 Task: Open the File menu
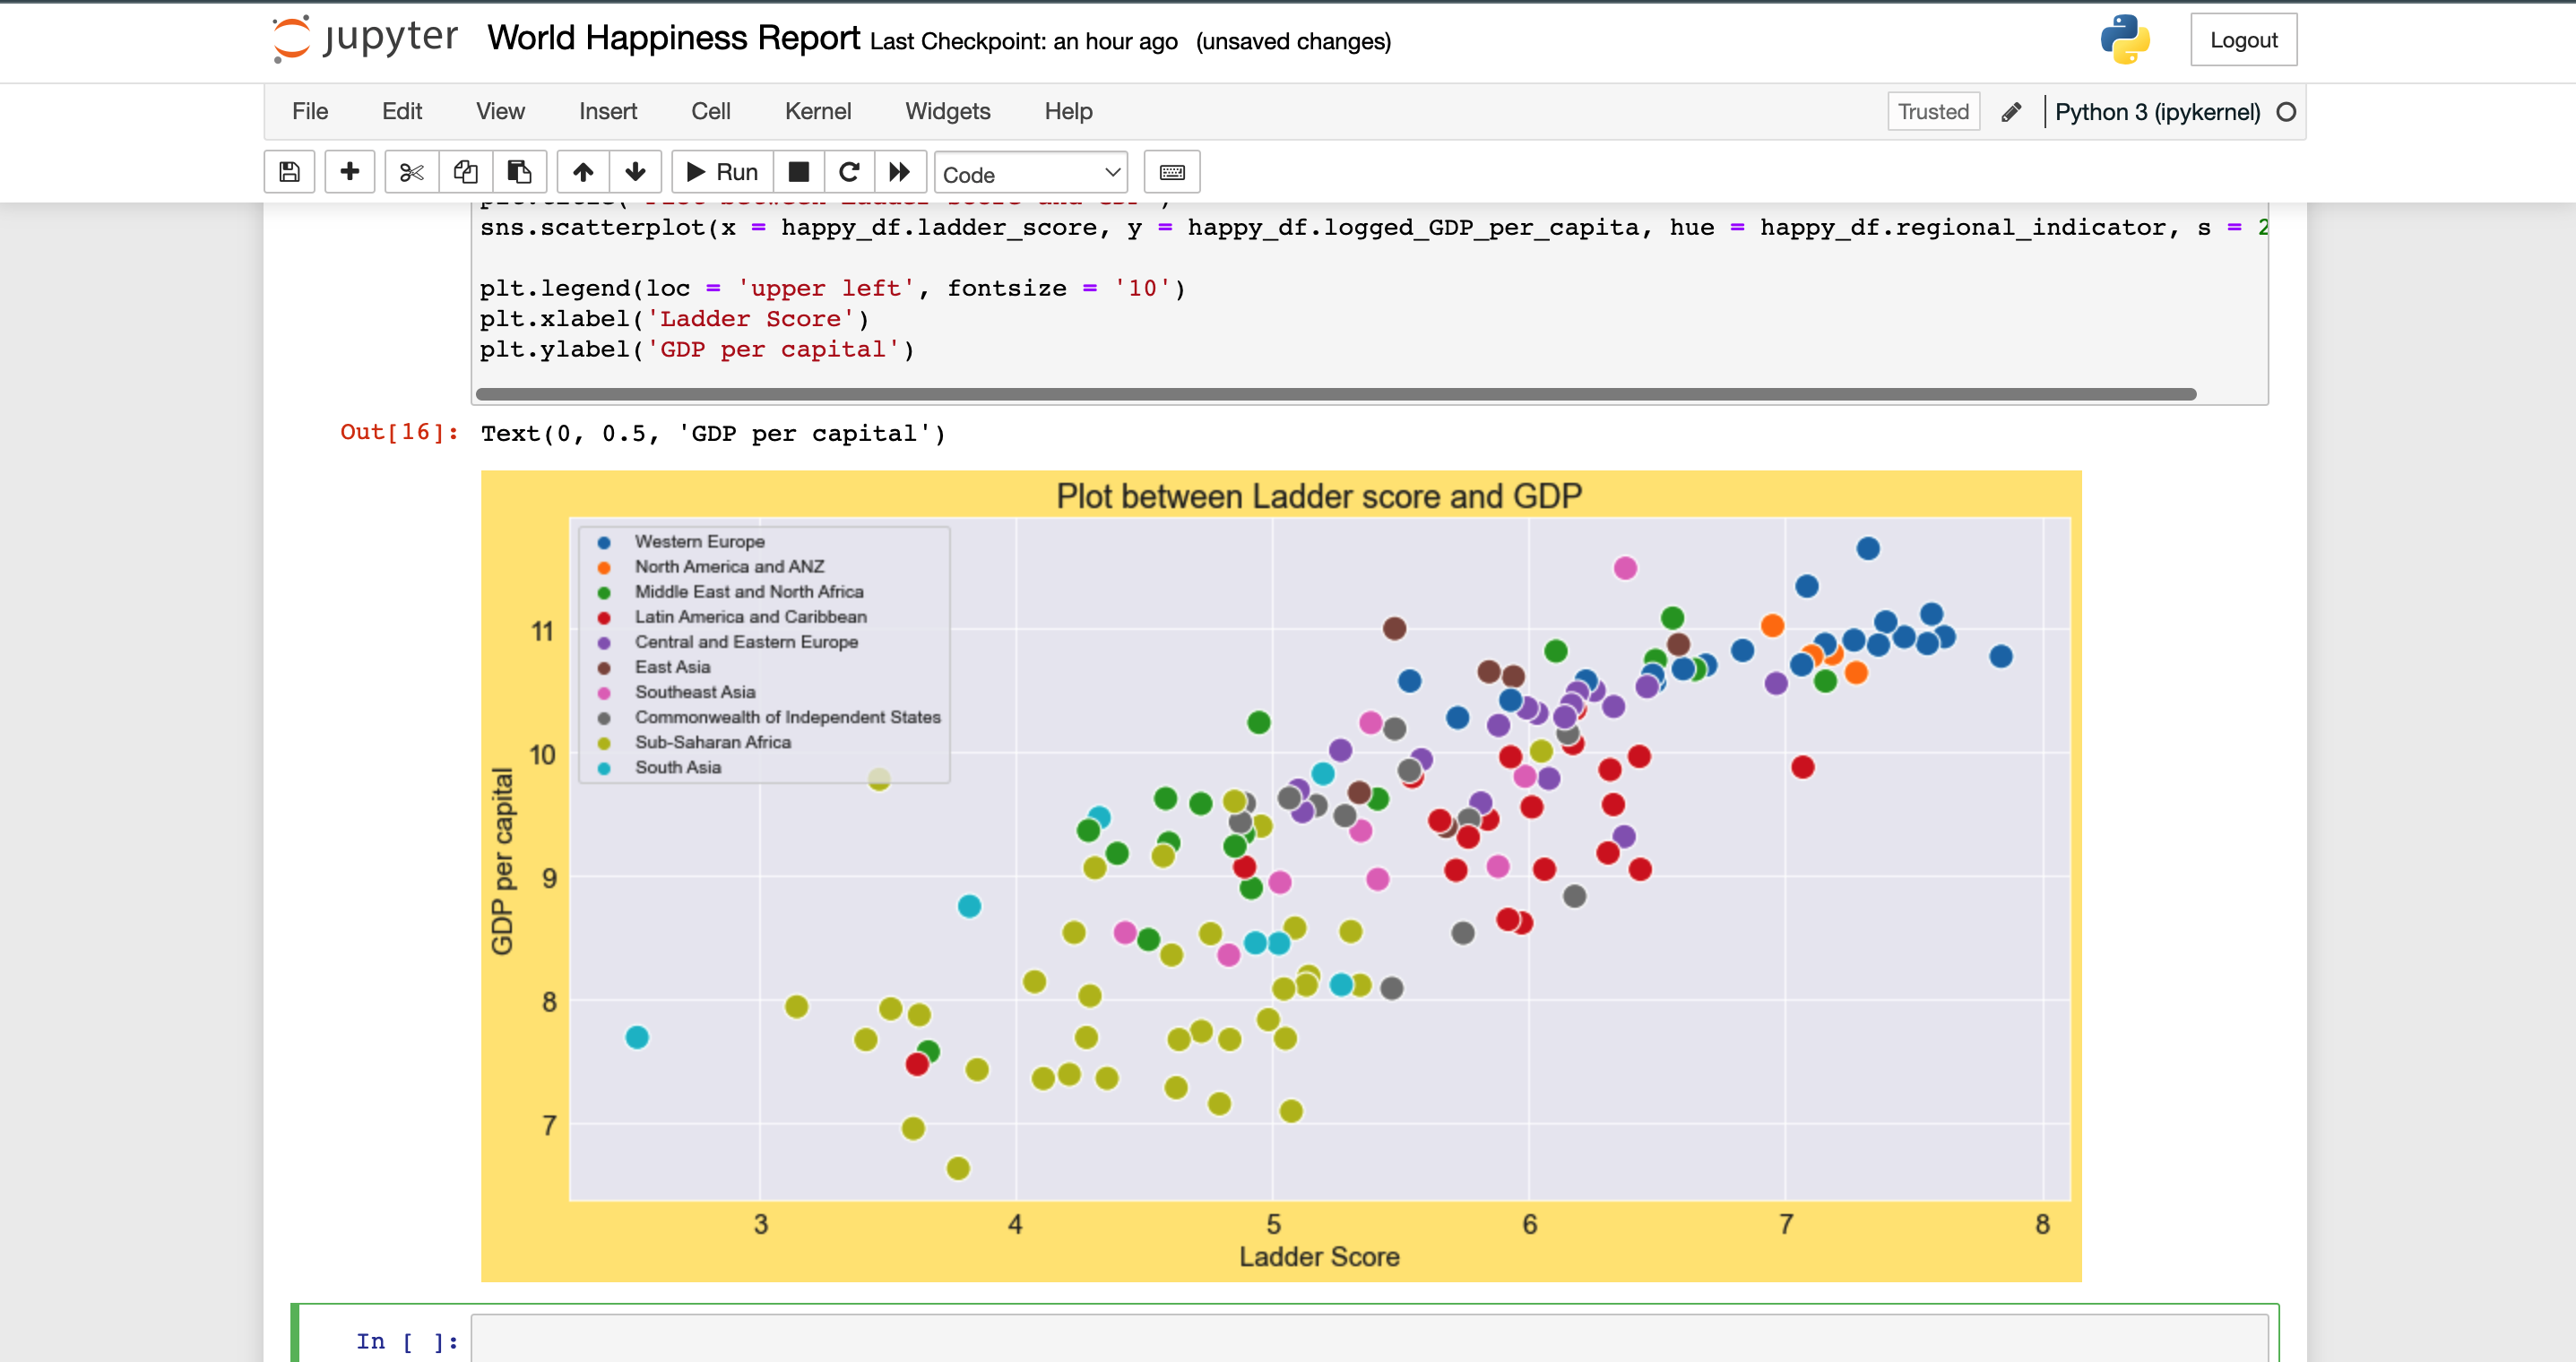point(310,111)
